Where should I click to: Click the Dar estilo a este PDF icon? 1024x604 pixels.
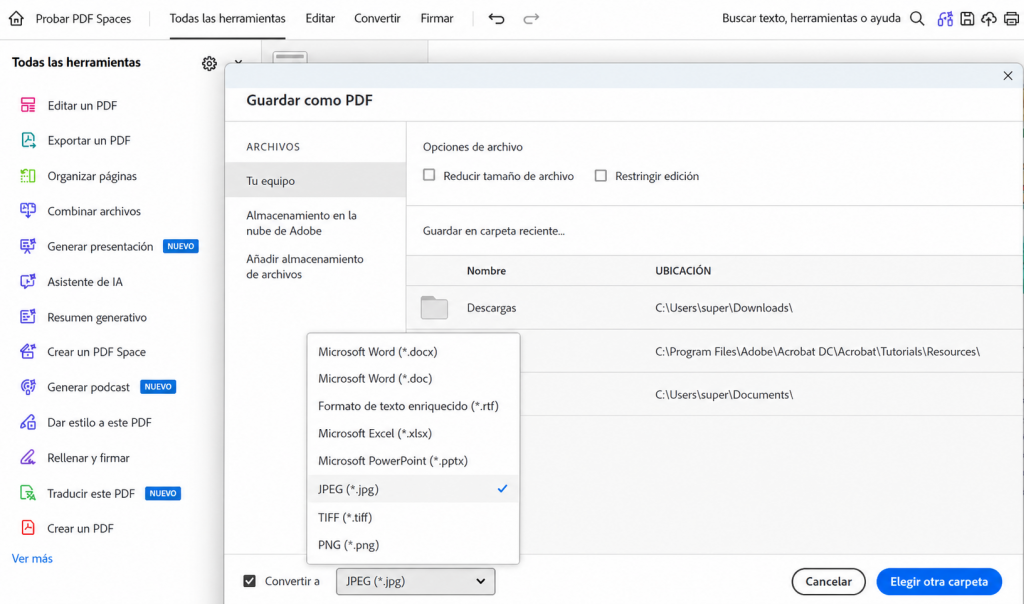[27, 422]
